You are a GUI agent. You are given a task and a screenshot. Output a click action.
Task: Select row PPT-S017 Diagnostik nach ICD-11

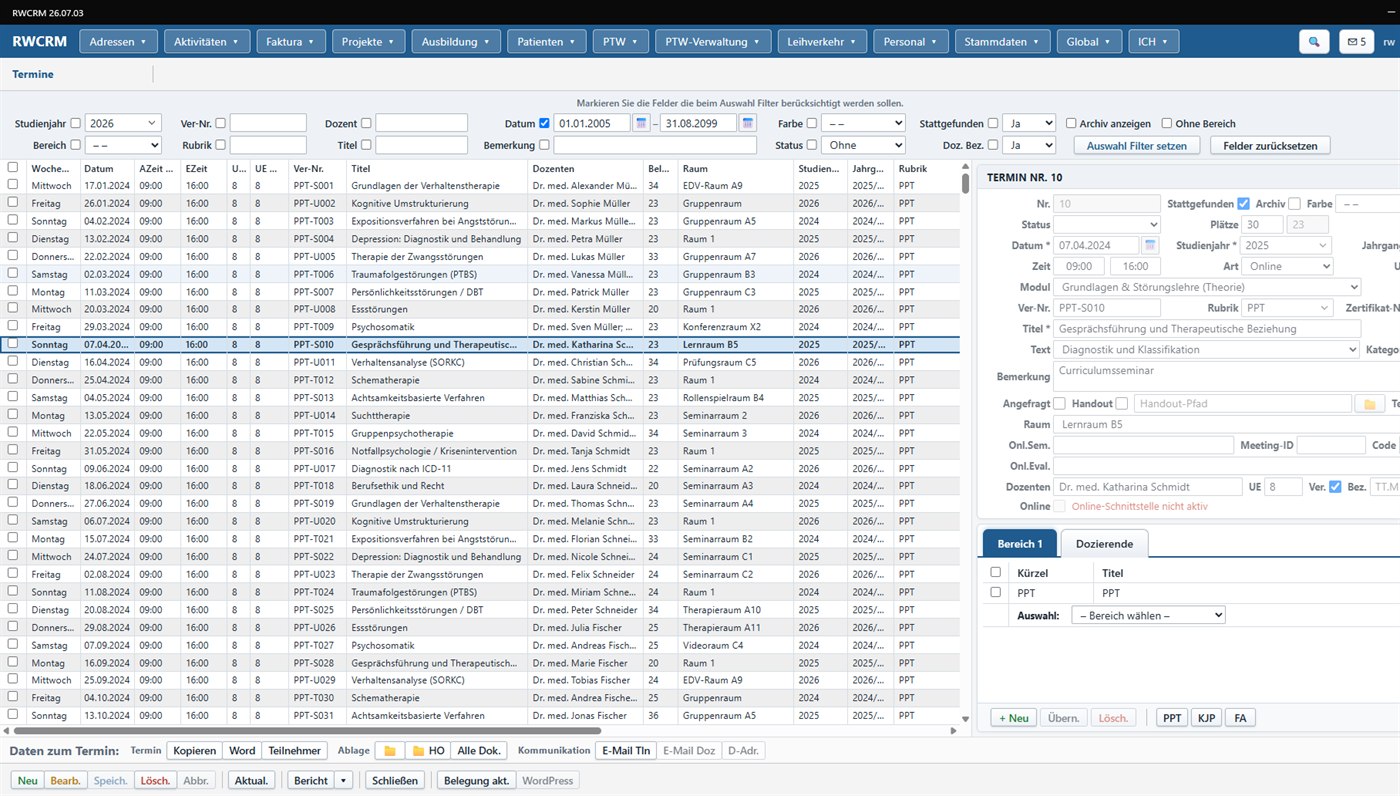coord(481,468)
